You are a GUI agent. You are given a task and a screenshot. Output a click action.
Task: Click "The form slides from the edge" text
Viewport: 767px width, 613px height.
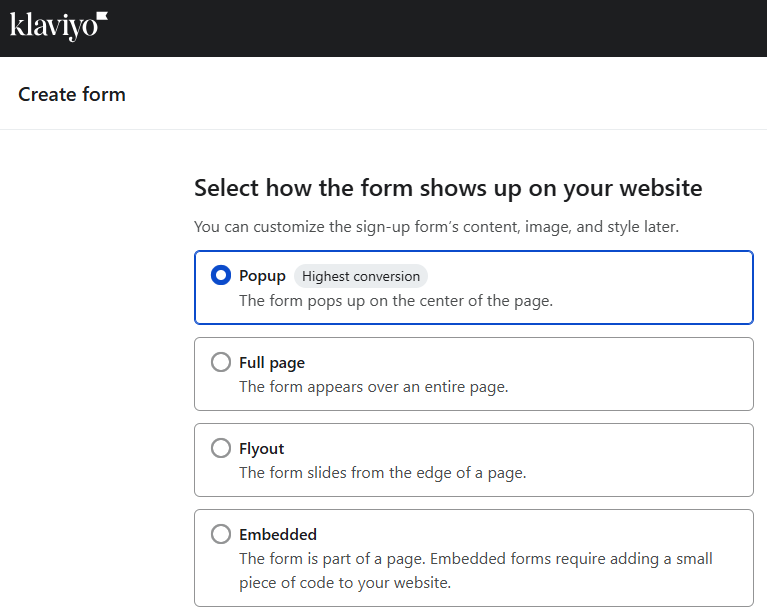(x=382, y=472)
